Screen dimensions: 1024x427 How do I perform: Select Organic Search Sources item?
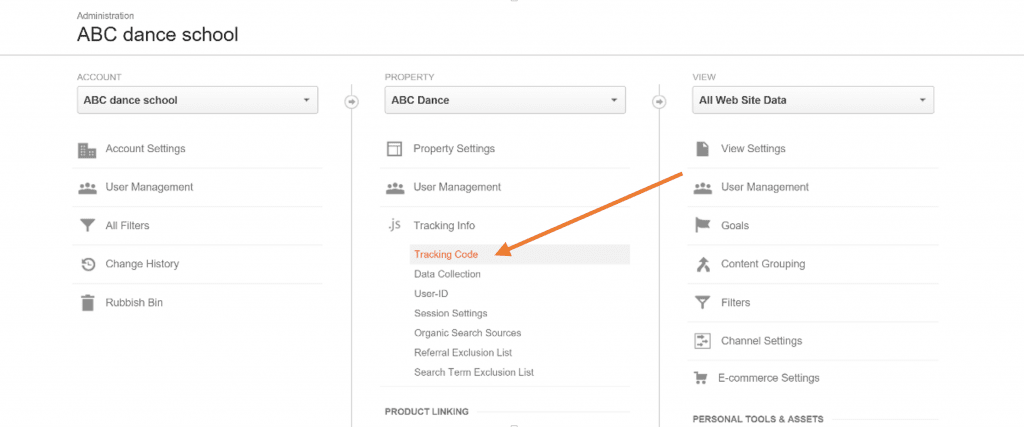[468, 333]
